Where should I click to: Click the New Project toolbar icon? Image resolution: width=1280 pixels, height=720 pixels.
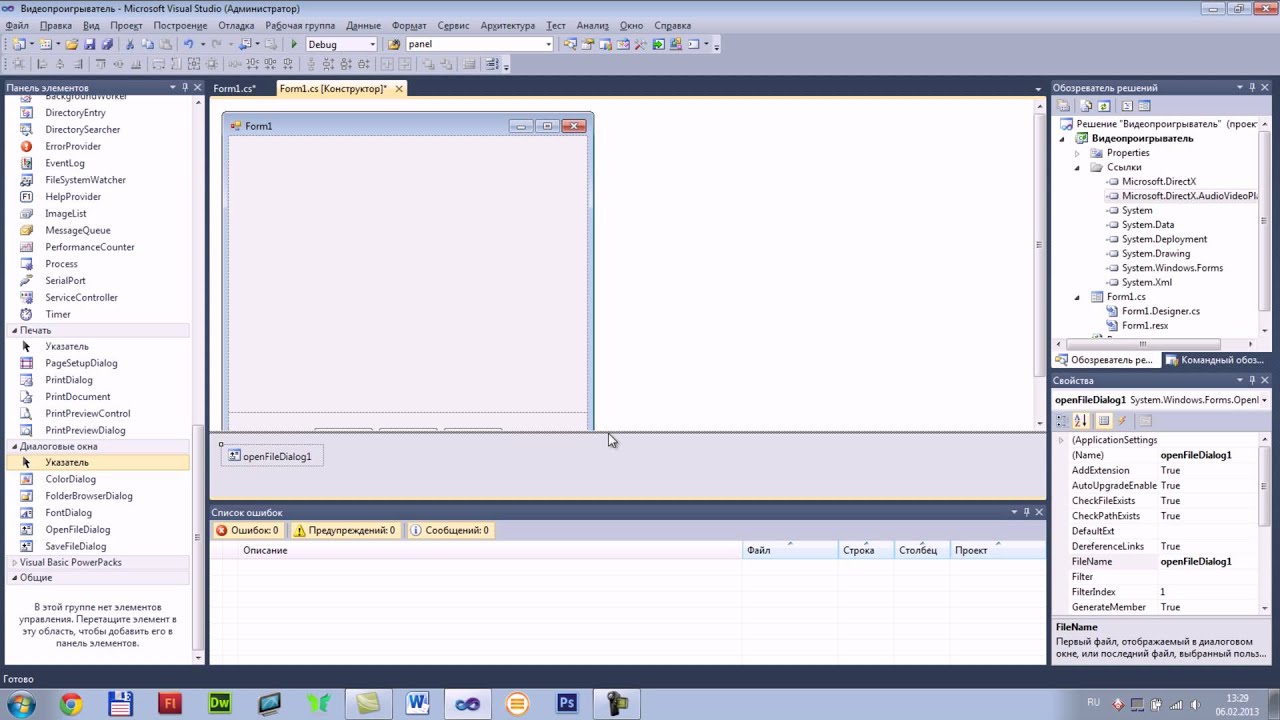[x=18, y=44]
